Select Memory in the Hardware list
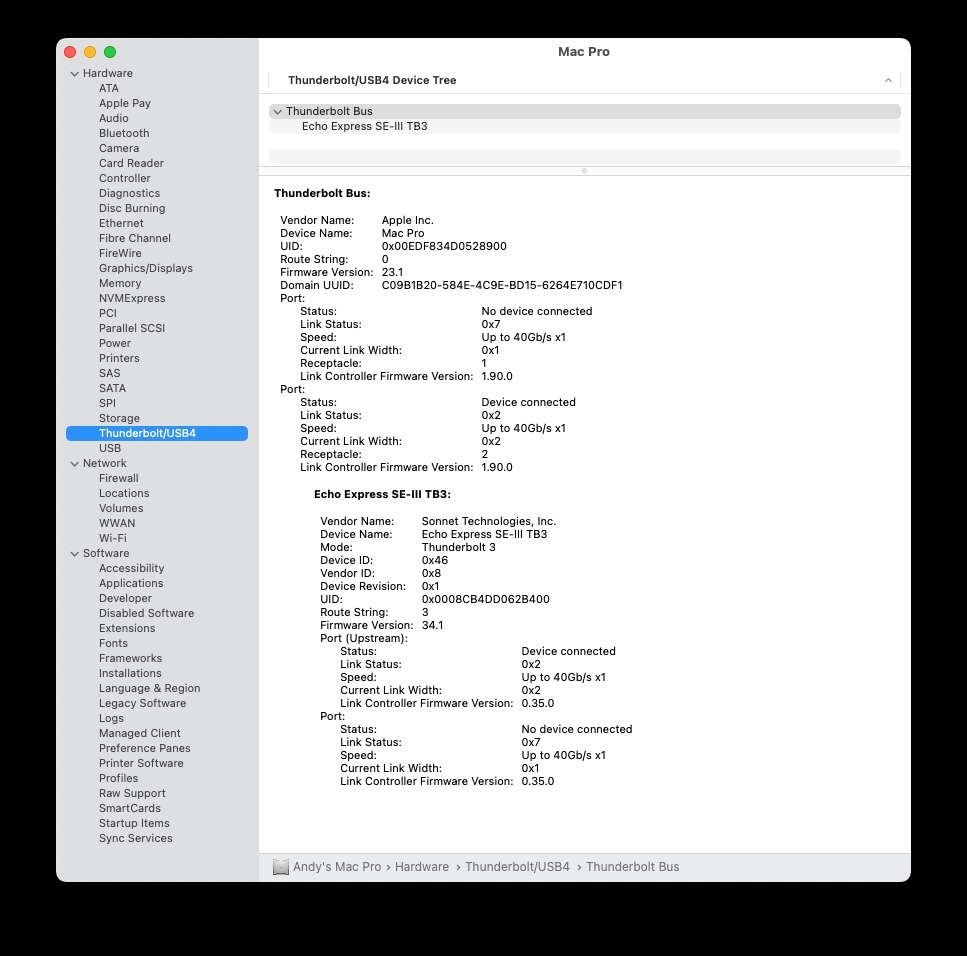The image size is (967, 956). 120,283
